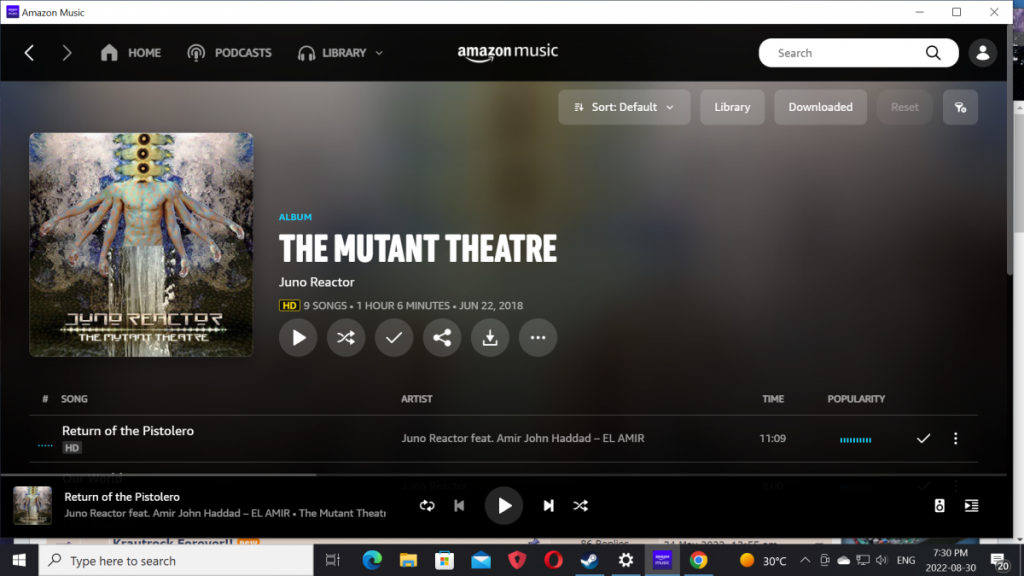Open the user profile menu
This screenshot has height=576, width=1024.
tap(982, 53)
